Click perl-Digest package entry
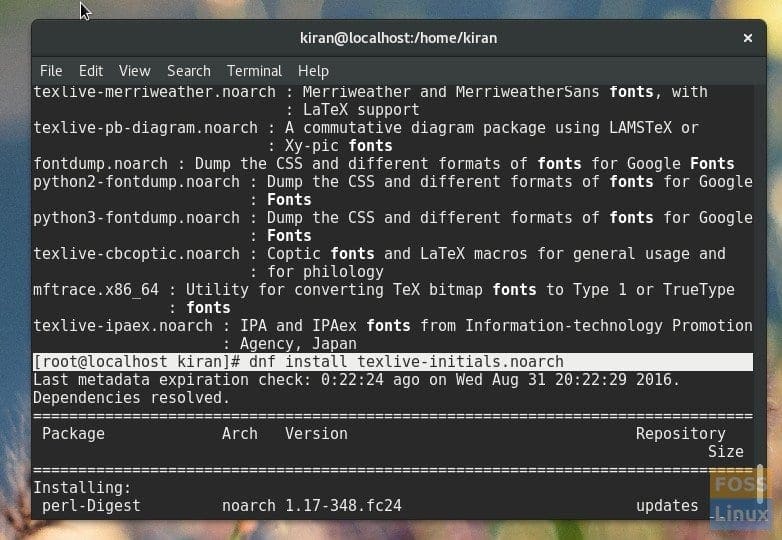The width and height of the screenshot is (782, 540). pyautogui.click(x=91, y=506)
